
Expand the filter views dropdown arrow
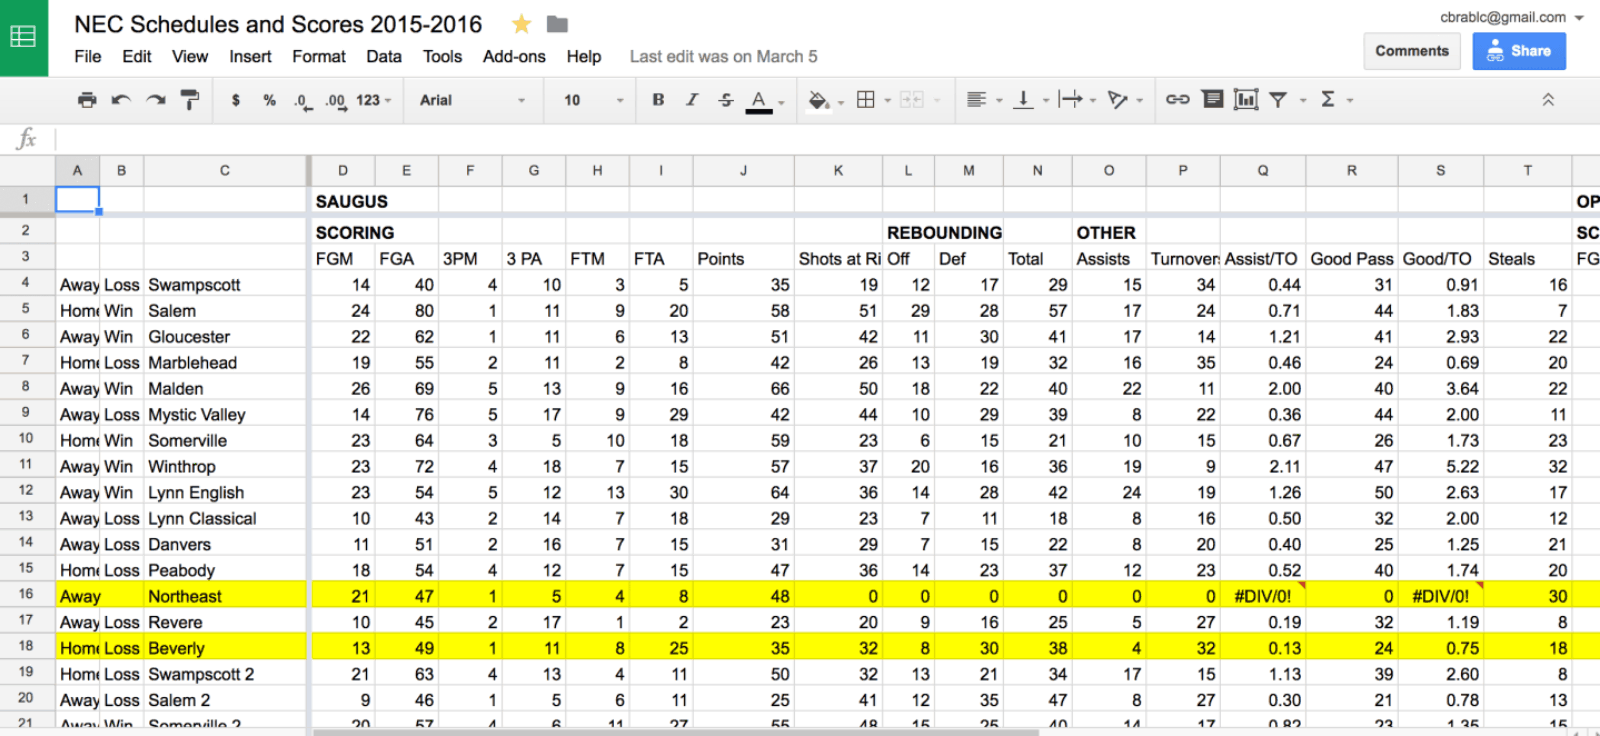tap(1302, 101)
